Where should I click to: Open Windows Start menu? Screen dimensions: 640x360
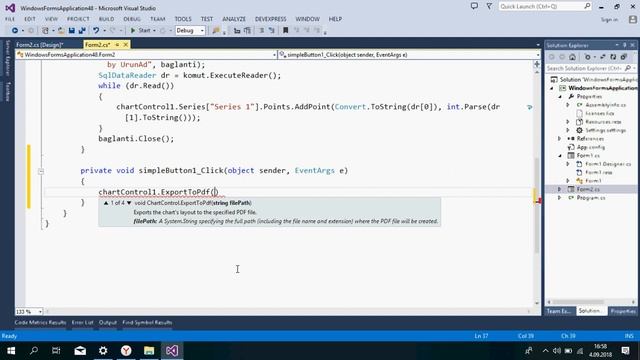point(11,351)
